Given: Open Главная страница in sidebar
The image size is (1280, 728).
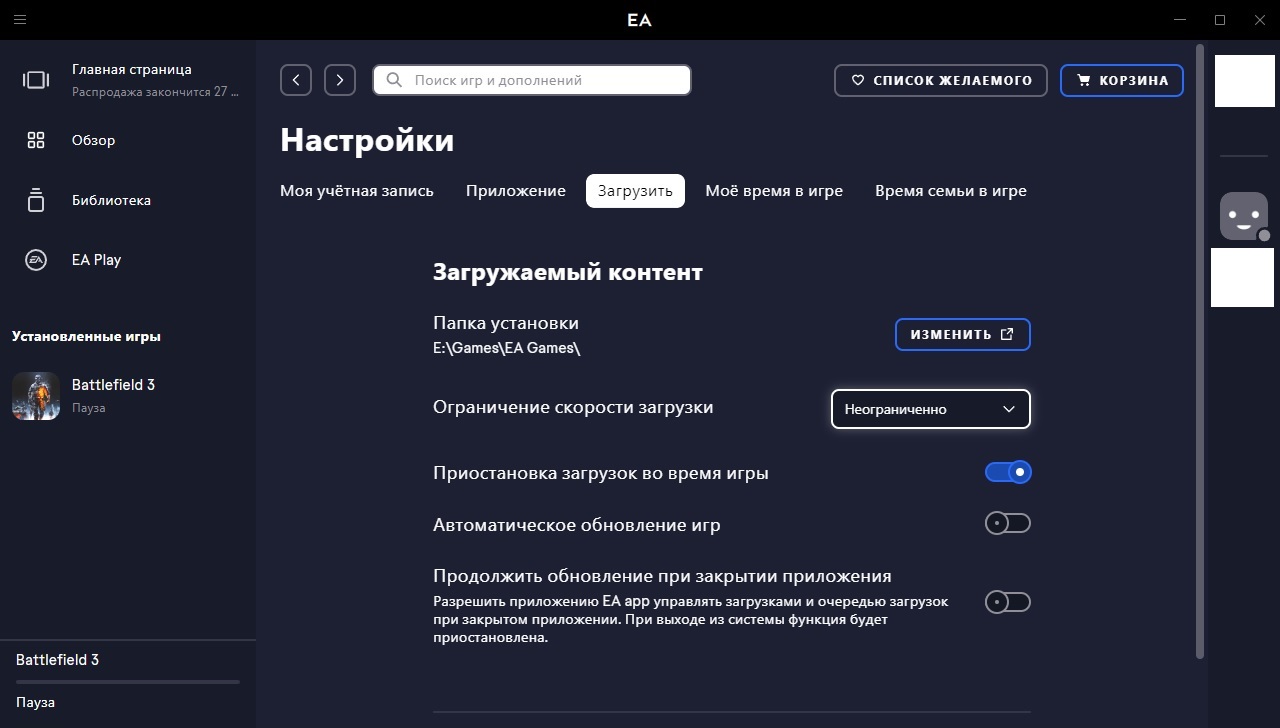Looking at the screenshot, I should point(128,80).
